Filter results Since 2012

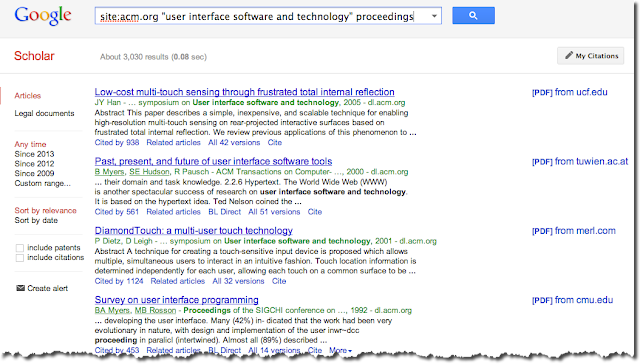coord(34,164)
